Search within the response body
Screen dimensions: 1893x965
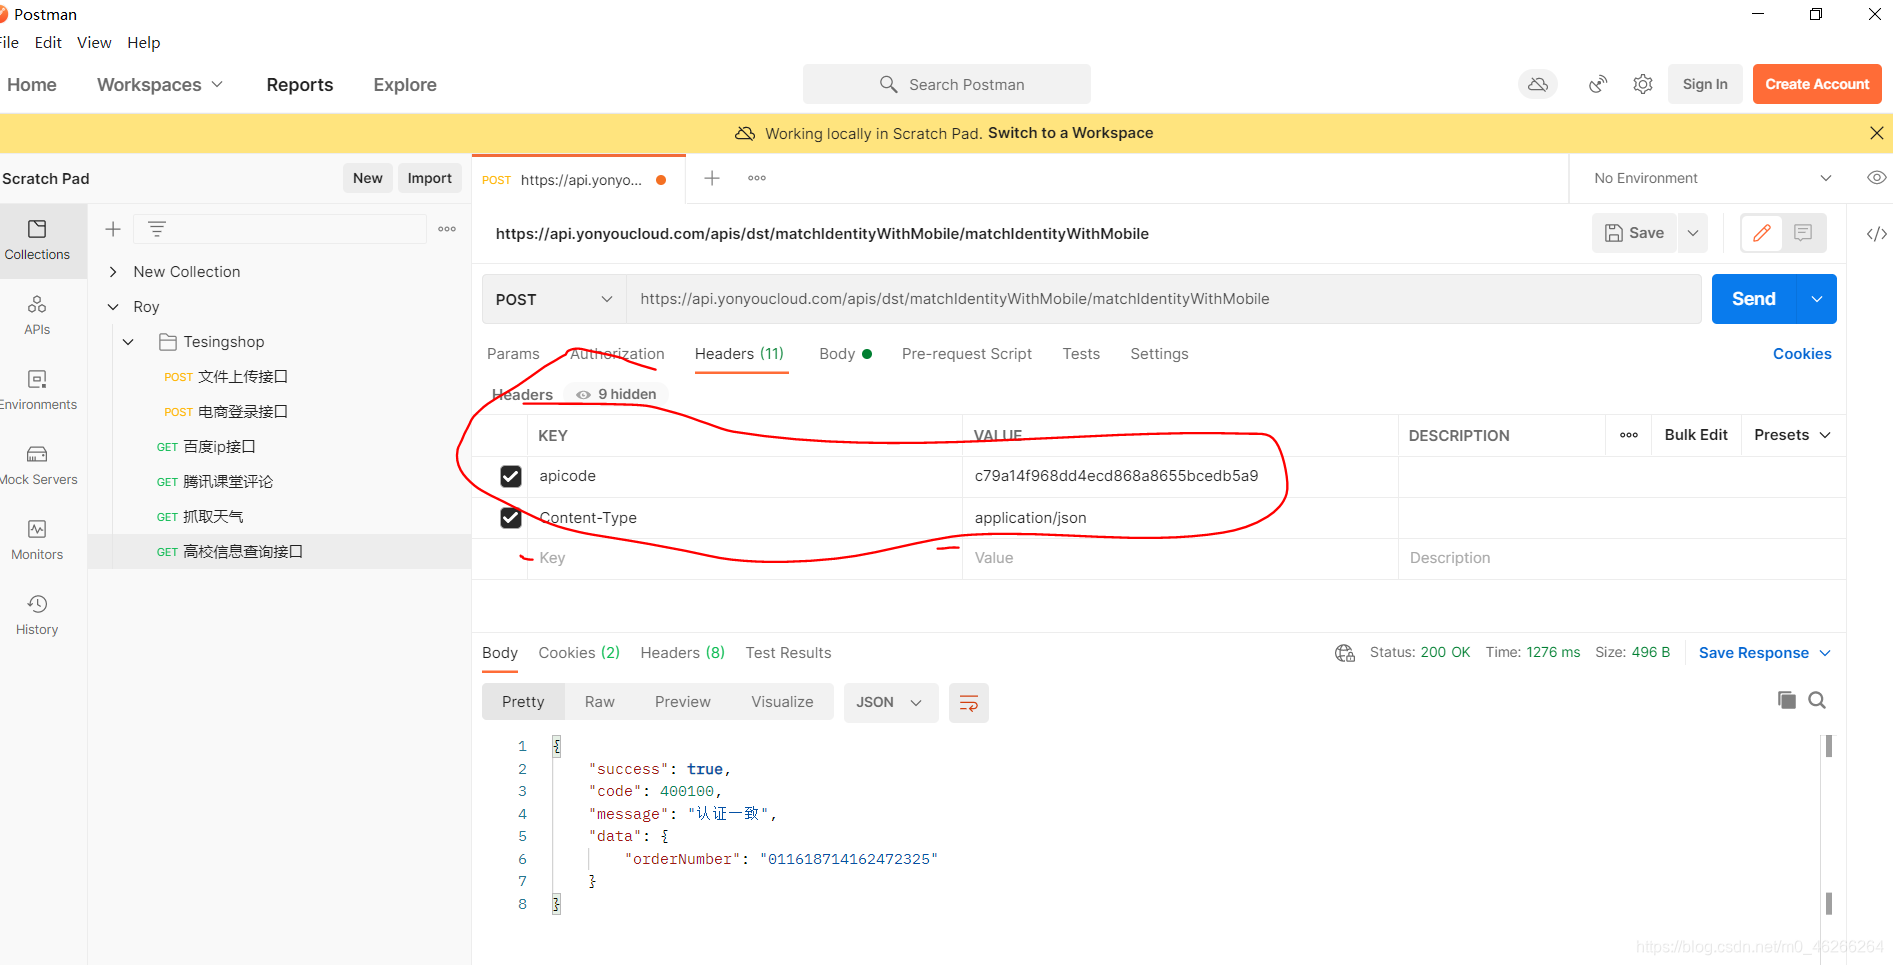pos(1817,700)
